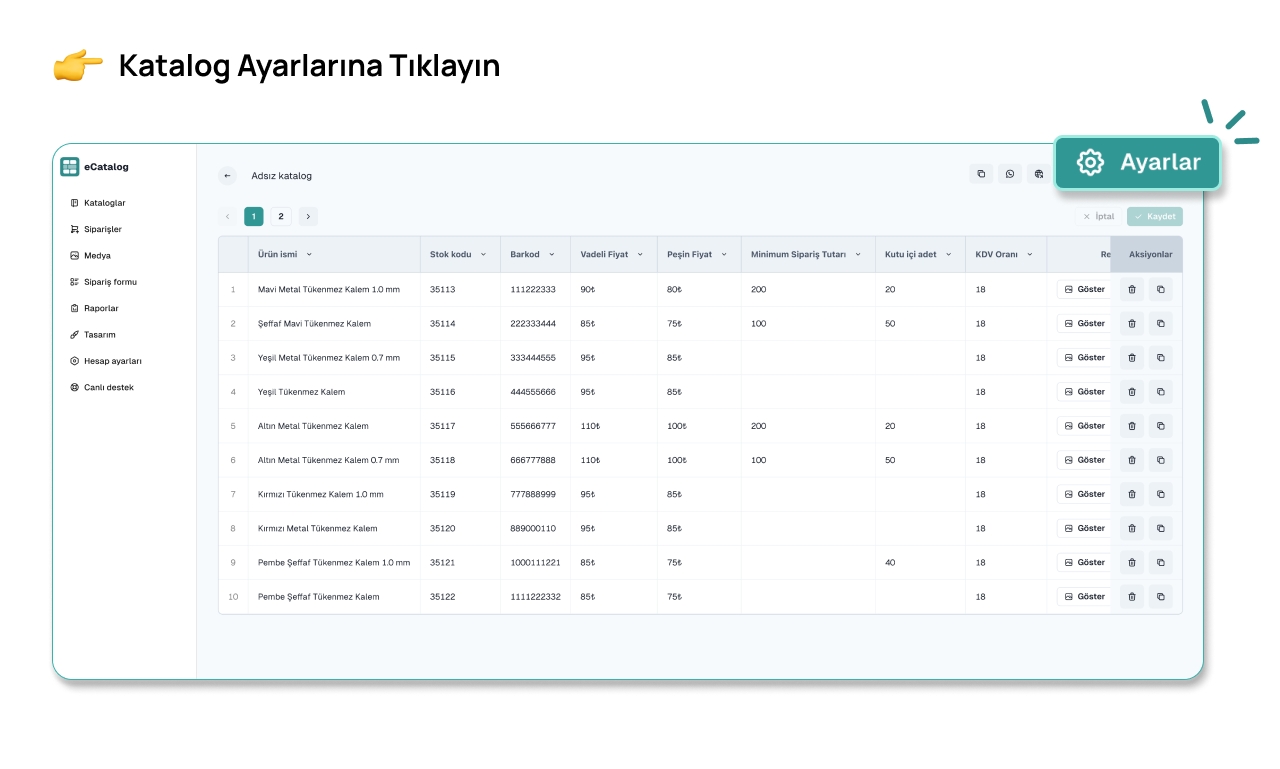The width and height of the screenshot is (1280, 769).
Task: Select Hesap ayarları in the sidebar
Action: (x=112, y=361)
